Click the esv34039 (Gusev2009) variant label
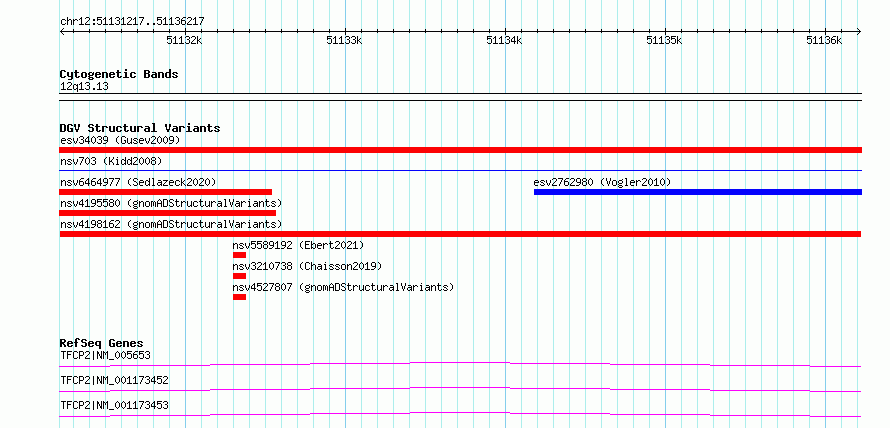This screenshot has width=890, height=428. pyautogui.click(x=120, y=140)
